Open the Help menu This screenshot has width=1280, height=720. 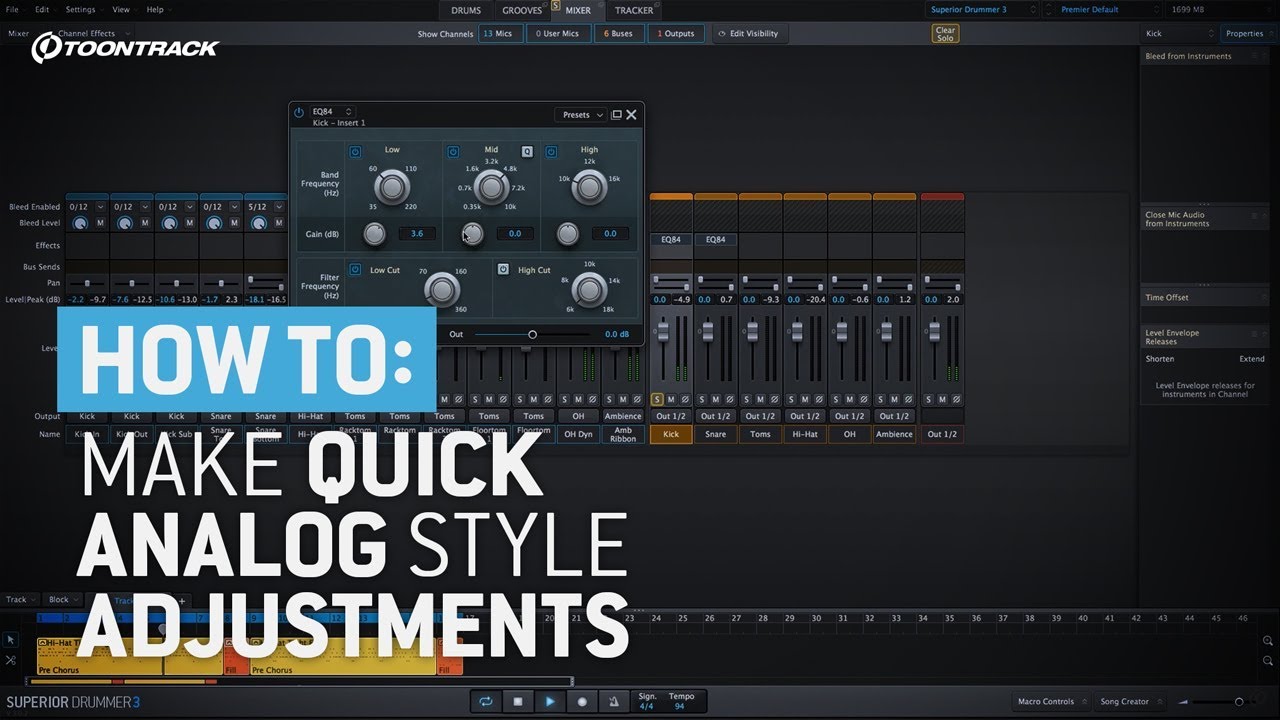click(155, 9)
